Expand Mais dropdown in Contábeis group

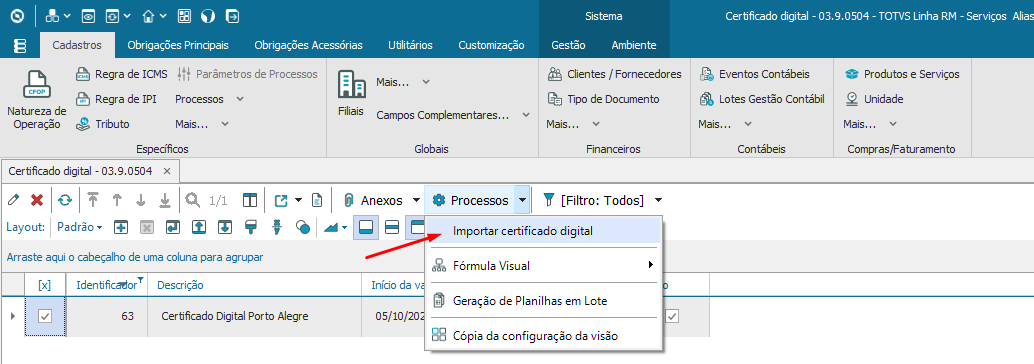[x=748, y=124]
